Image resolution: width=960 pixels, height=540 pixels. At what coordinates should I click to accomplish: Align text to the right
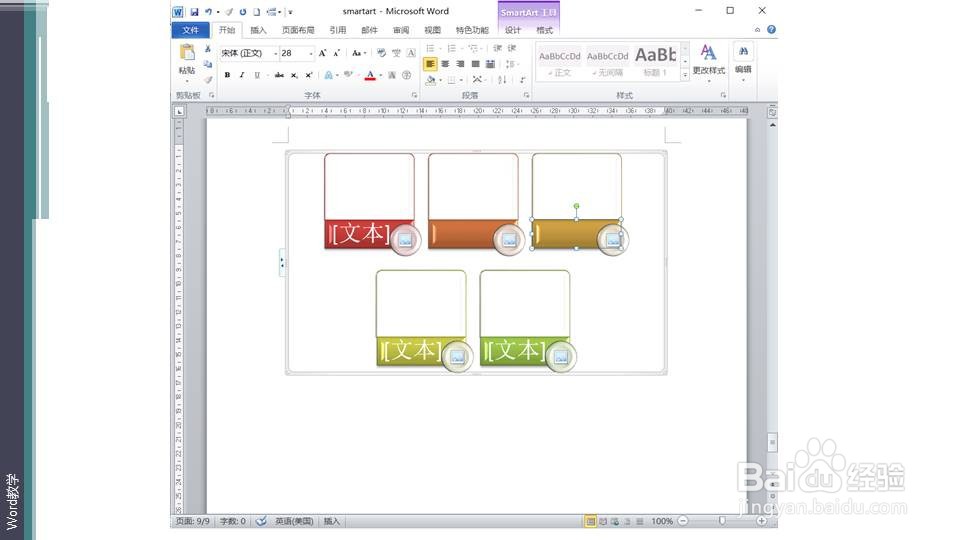click(x=460, y=64)
